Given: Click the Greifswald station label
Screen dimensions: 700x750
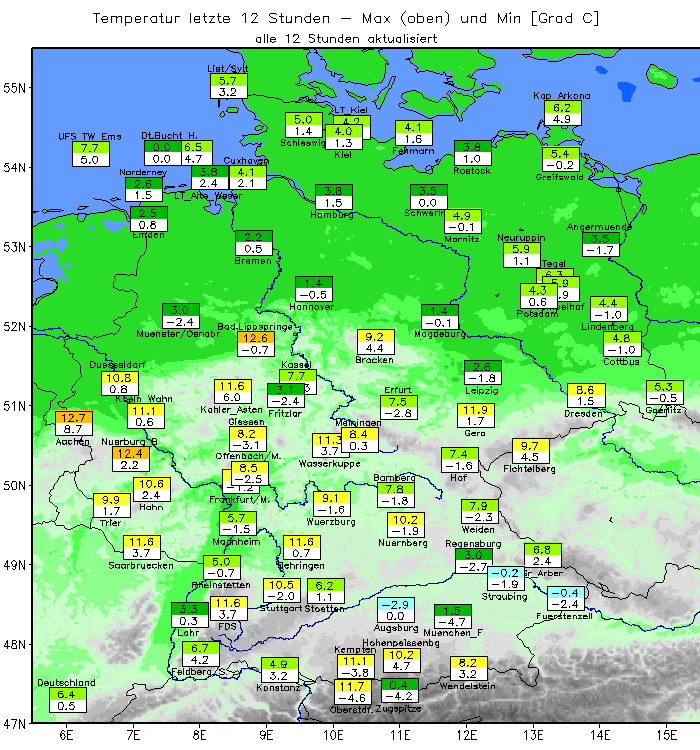Looking at the screenshot, I should 559,177.
